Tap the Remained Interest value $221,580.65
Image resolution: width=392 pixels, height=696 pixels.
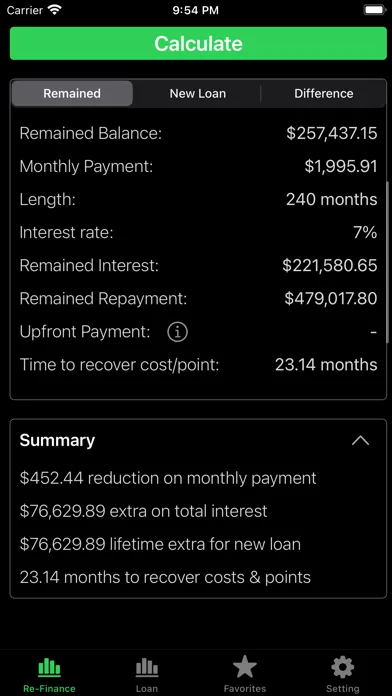[330, 265]
